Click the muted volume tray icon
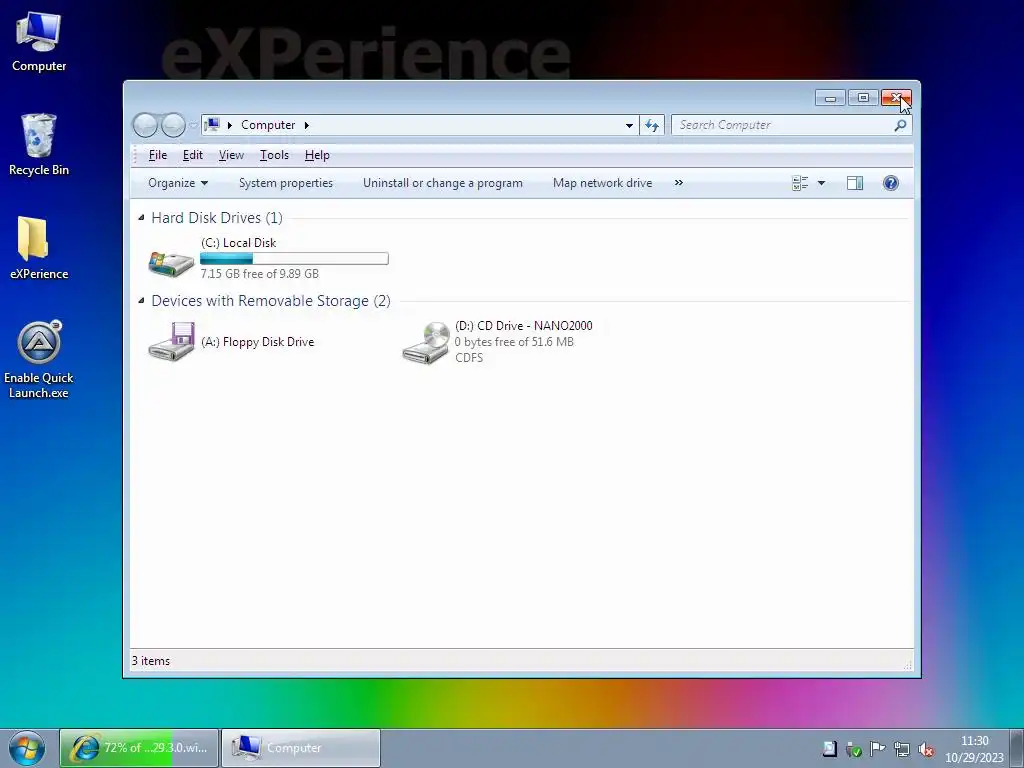Screen dimensions: 1024x768 pos(925,749)
